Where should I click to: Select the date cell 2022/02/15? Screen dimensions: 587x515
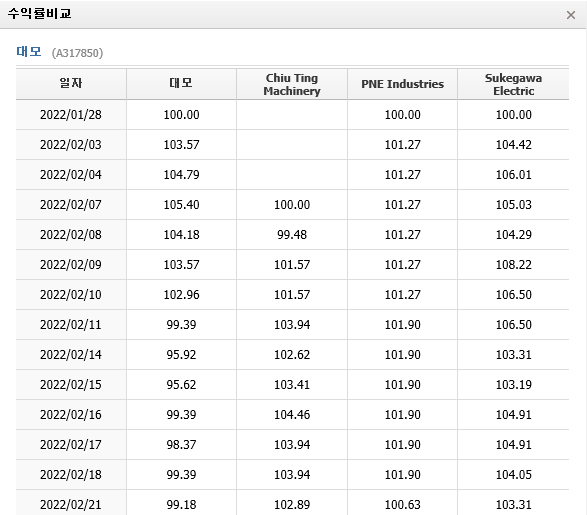point(71,384)
